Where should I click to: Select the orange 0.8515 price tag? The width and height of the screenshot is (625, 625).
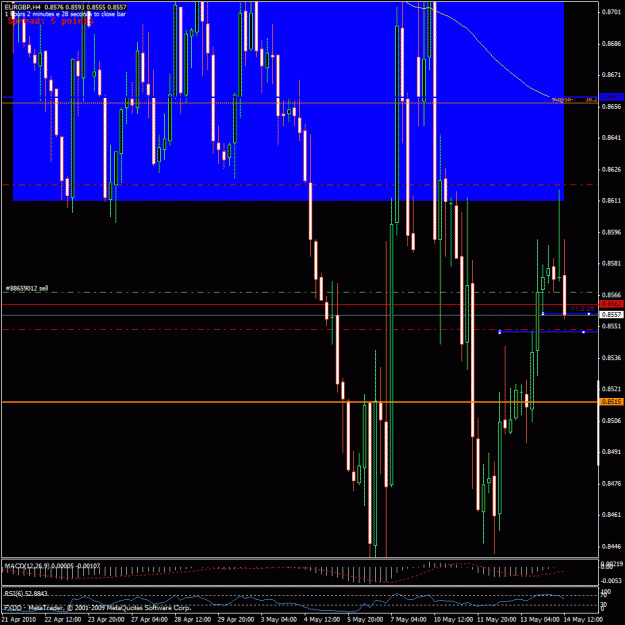pyautogui.click(x=611, y=402)
